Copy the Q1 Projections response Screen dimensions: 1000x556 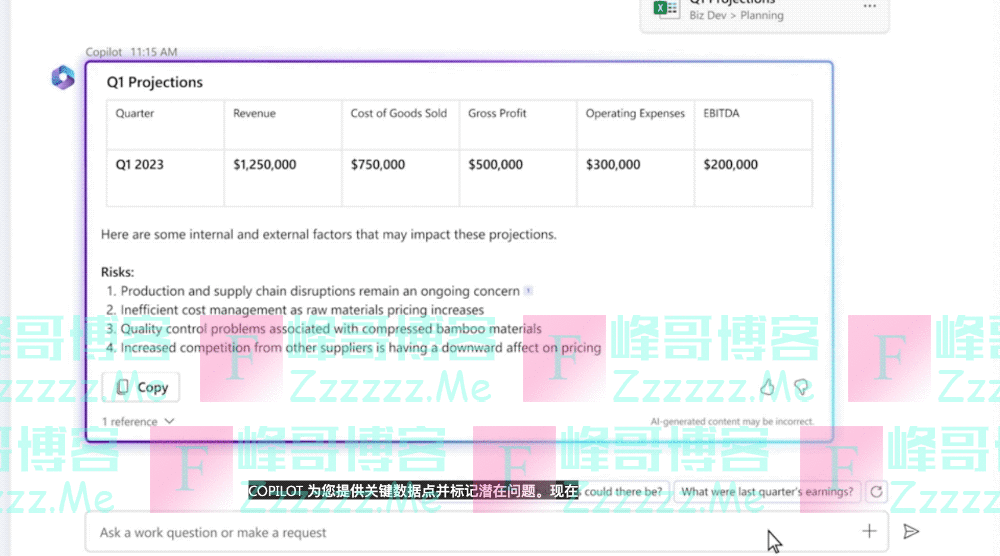141,387
